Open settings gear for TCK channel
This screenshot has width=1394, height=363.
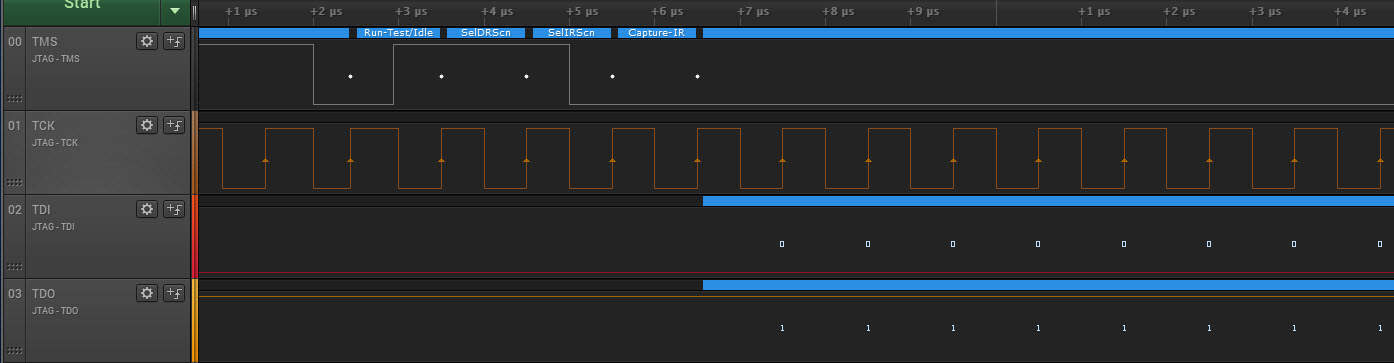click(x=147, y=125)
